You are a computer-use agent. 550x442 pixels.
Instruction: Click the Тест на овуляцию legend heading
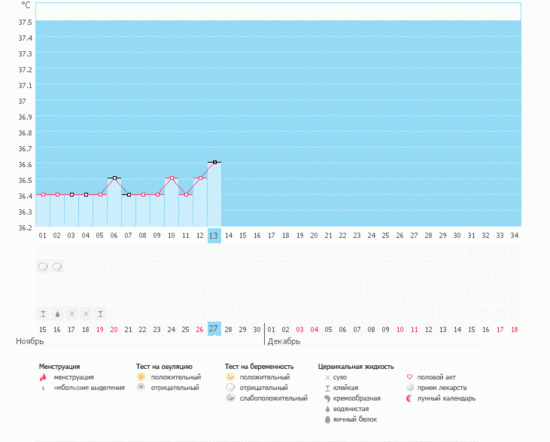tap(164, 367)
